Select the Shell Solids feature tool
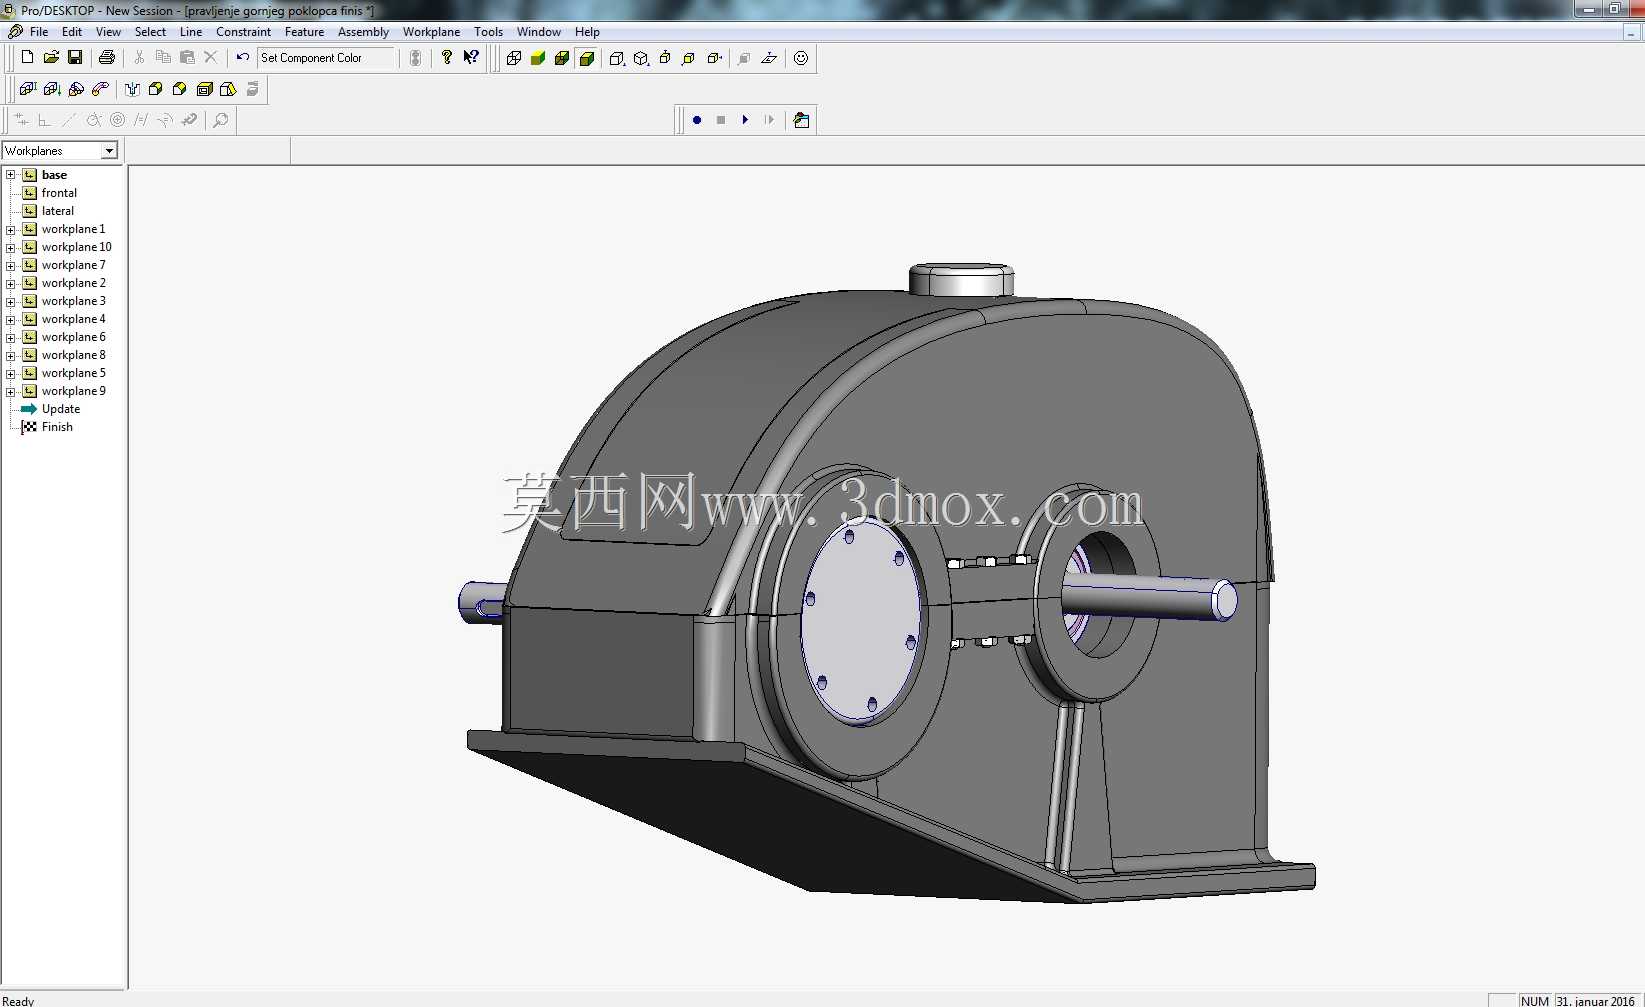The height and width of the screenshot is (1007, 1645). [x=204, y=89]
